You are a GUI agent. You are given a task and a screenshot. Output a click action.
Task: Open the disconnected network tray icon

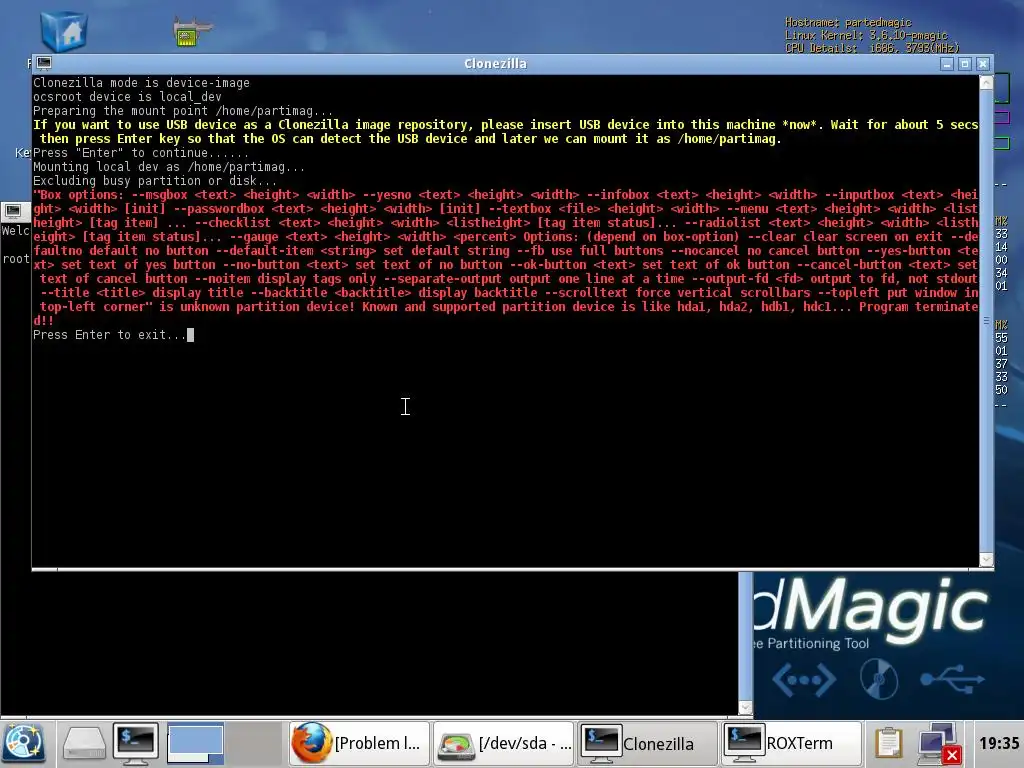point(940,744)
